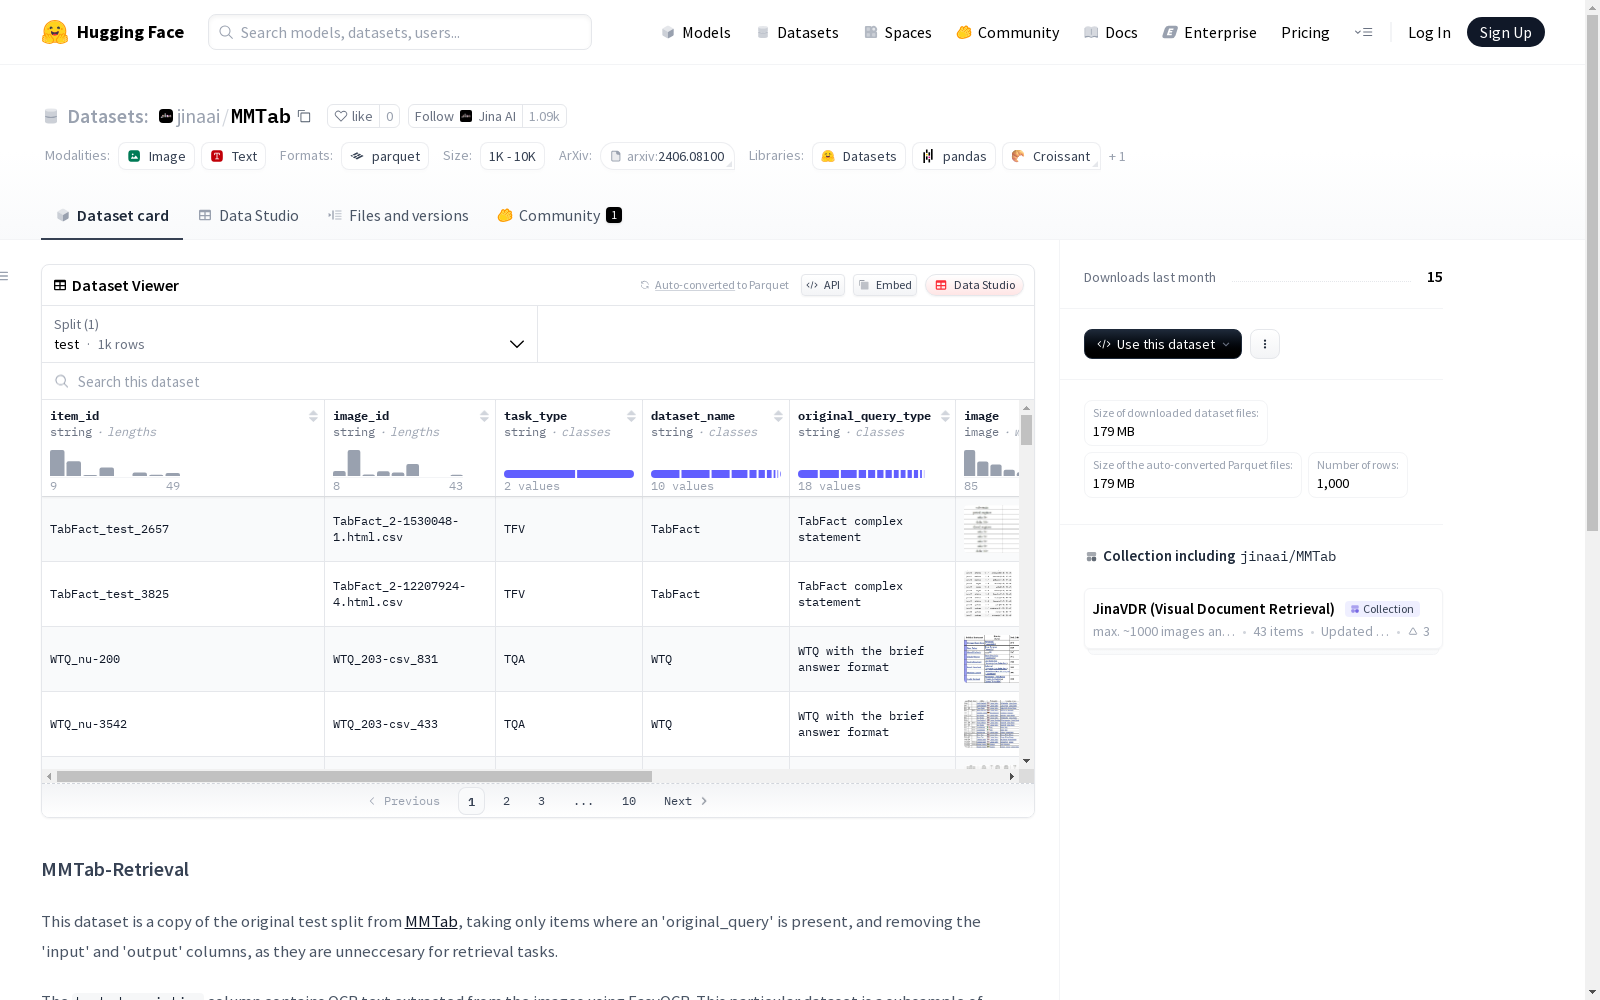Open the jinaai organization link
Viewport: 1600px width, 1000px height.
198,116
